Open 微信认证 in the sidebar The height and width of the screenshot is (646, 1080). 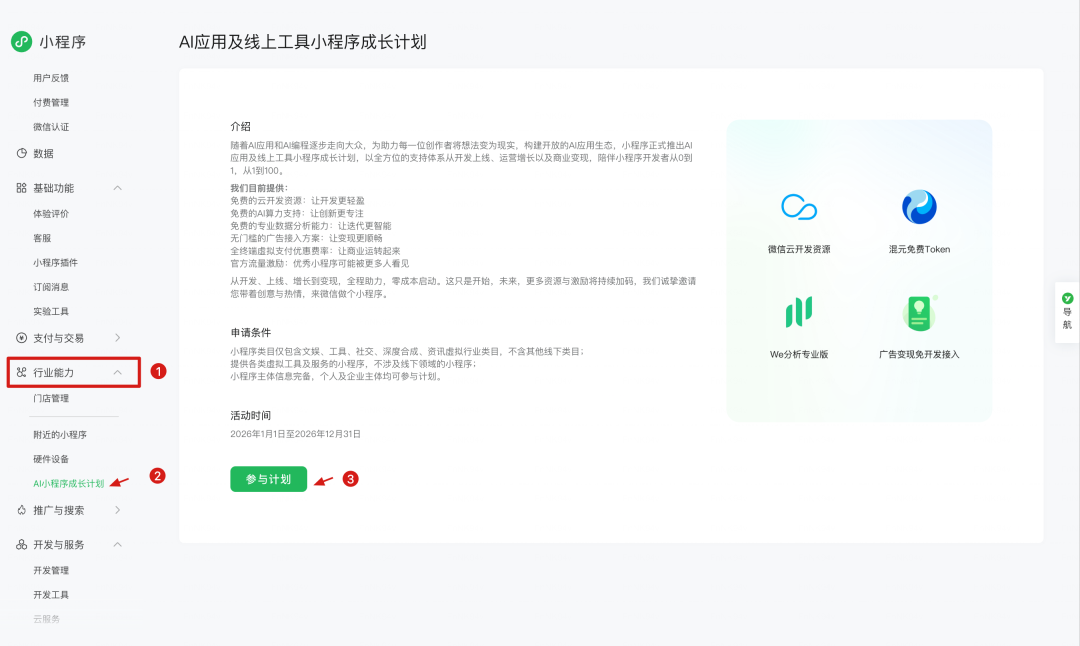51,127
